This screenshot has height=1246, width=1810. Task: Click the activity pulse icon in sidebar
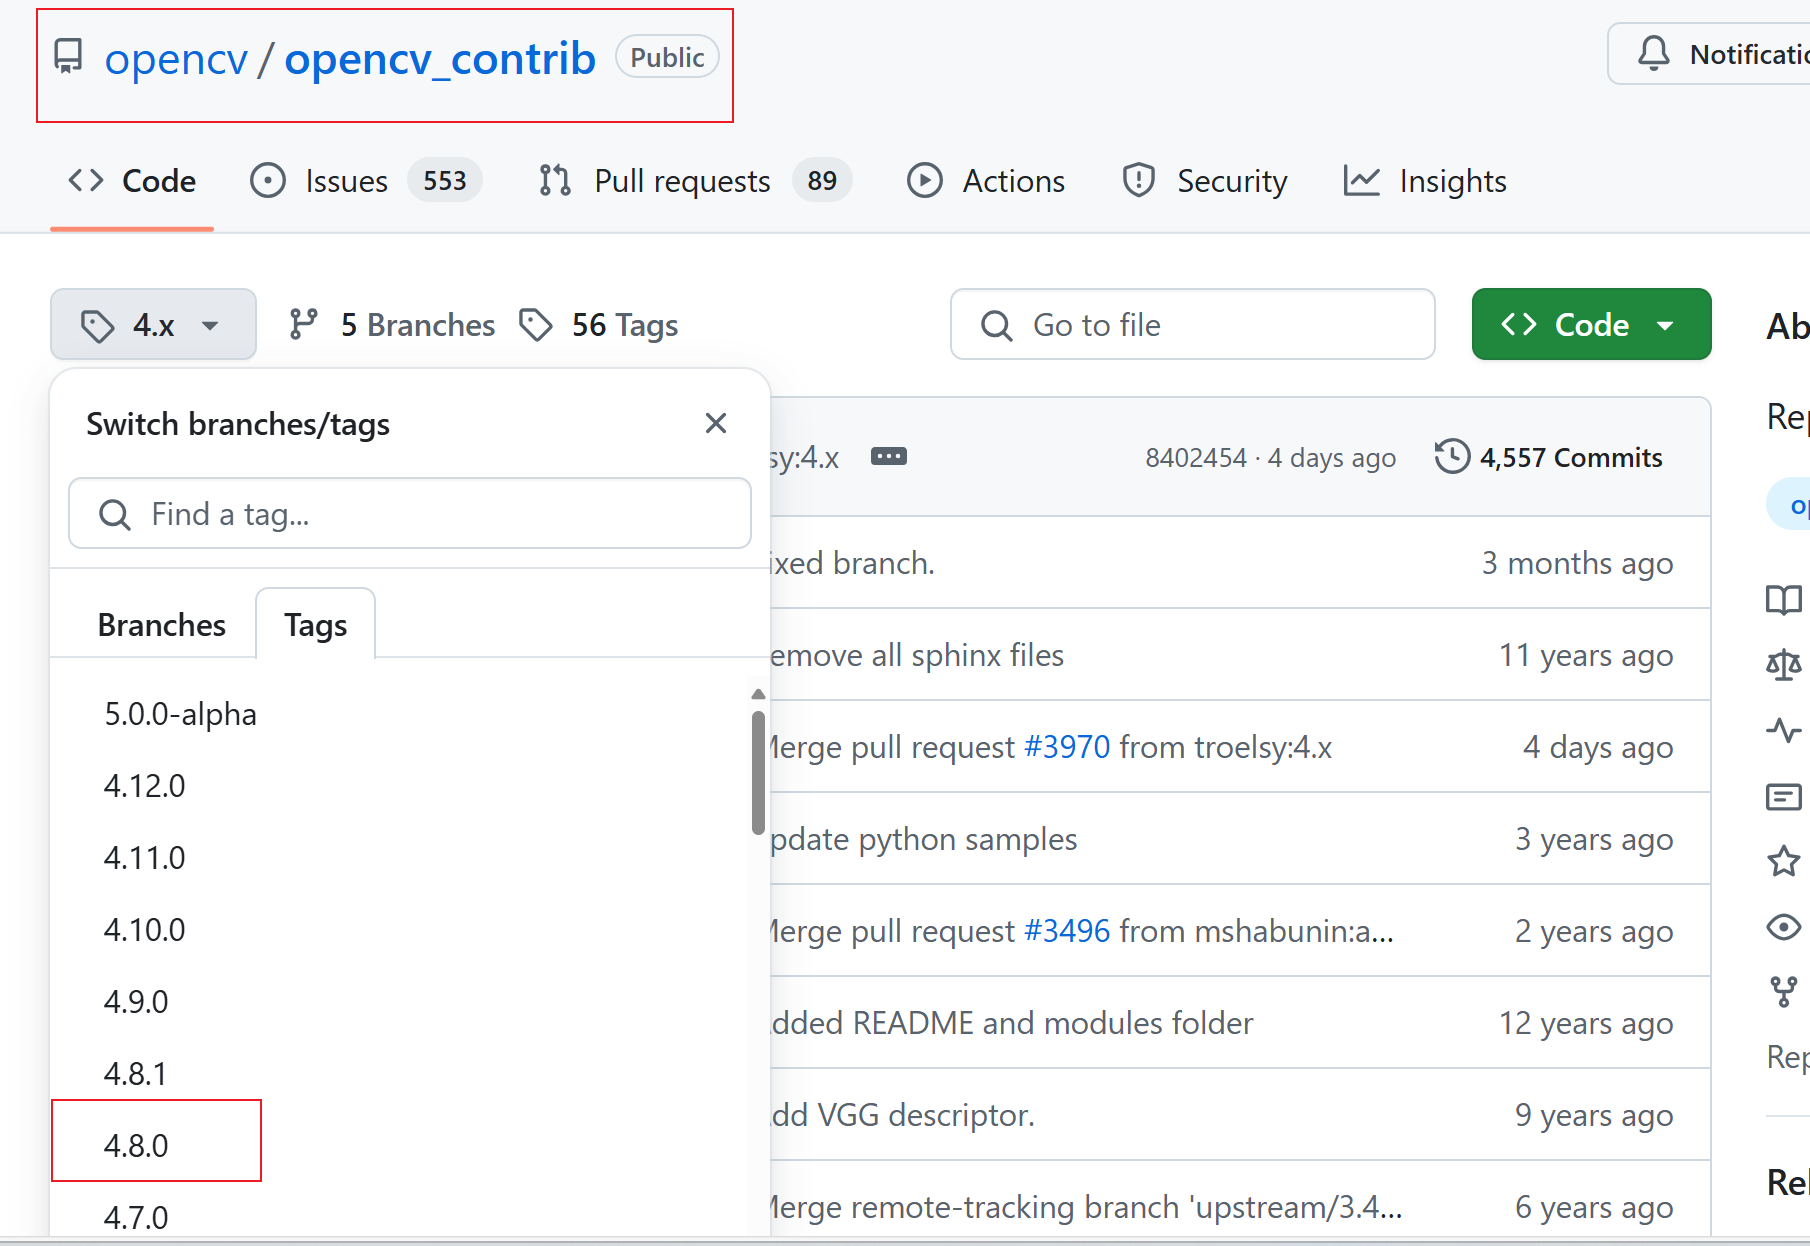click(x=1784, y=730)
